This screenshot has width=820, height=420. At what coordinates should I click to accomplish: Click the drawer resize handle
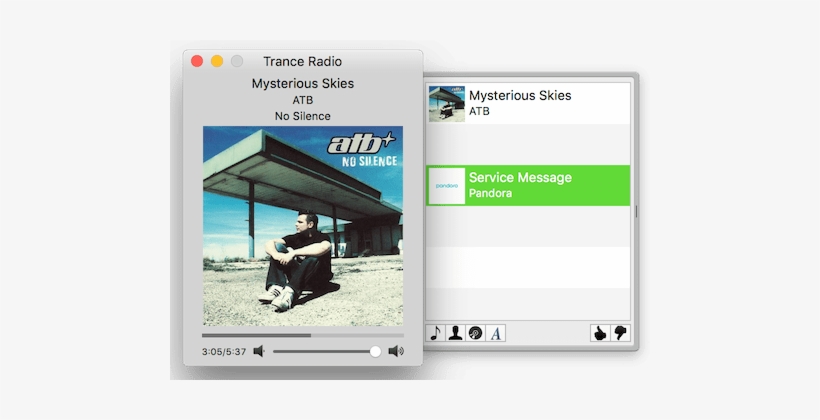point(636,211)
